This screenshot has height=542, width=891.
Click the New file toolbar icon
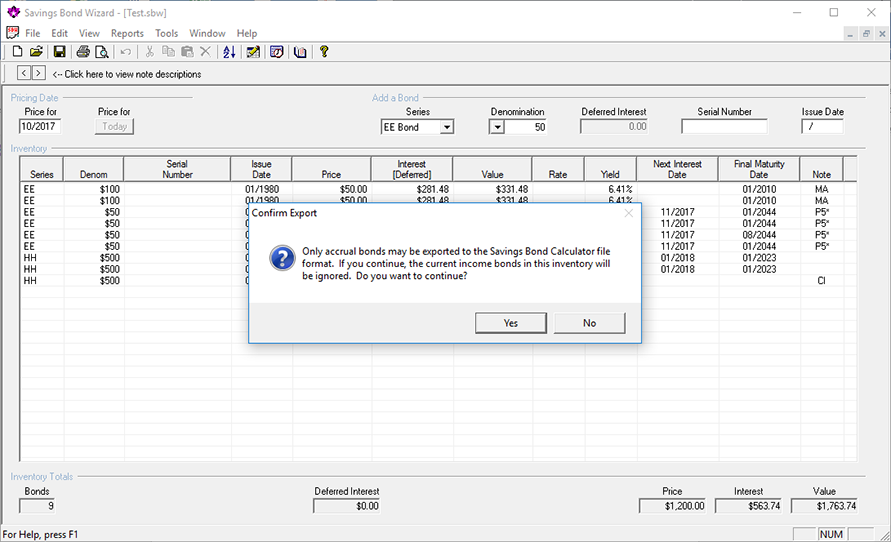click(x=18, y=52)
